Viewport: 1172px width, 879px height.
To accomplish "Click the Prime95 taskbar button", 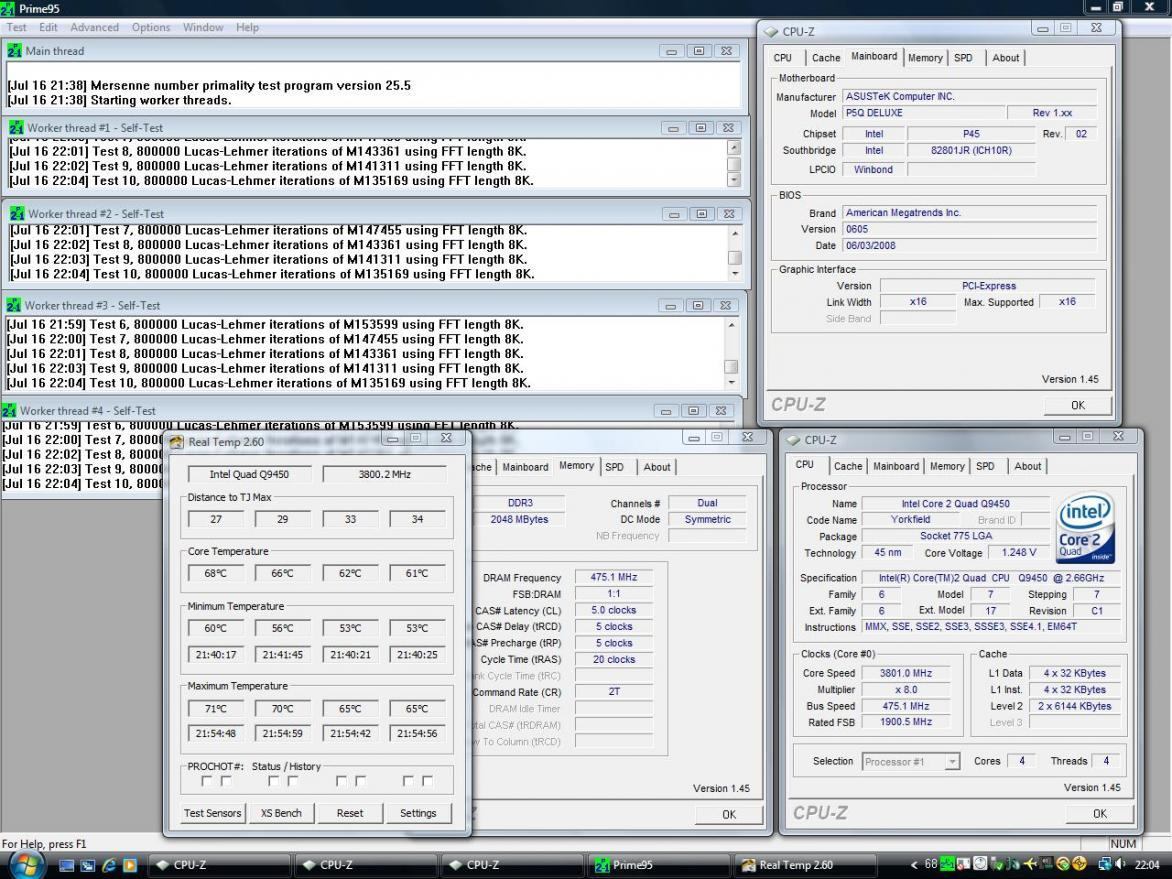I will (658, 865).
